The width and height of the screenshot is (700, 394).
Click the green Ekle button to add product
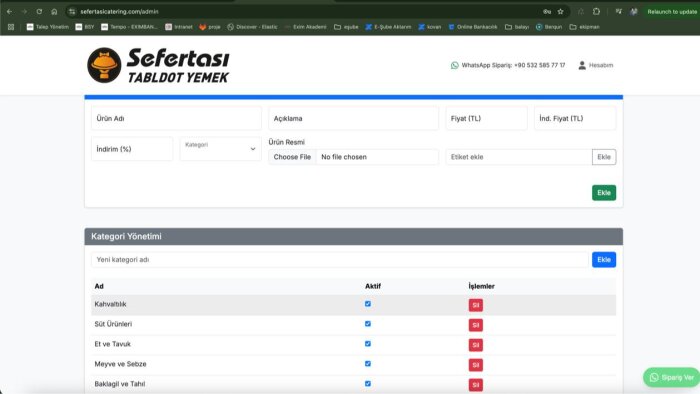click(604, 193)
